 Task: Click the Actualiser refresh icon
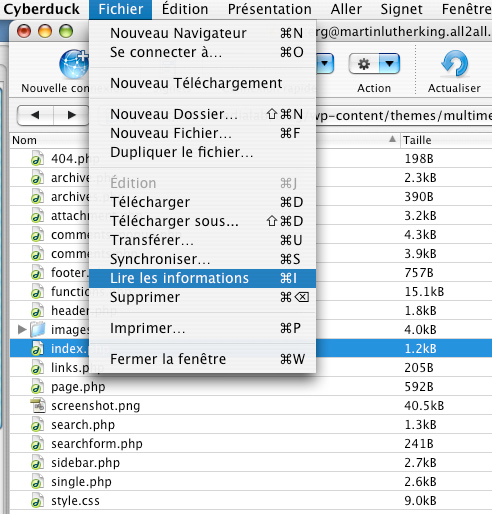tap(455, 64)
